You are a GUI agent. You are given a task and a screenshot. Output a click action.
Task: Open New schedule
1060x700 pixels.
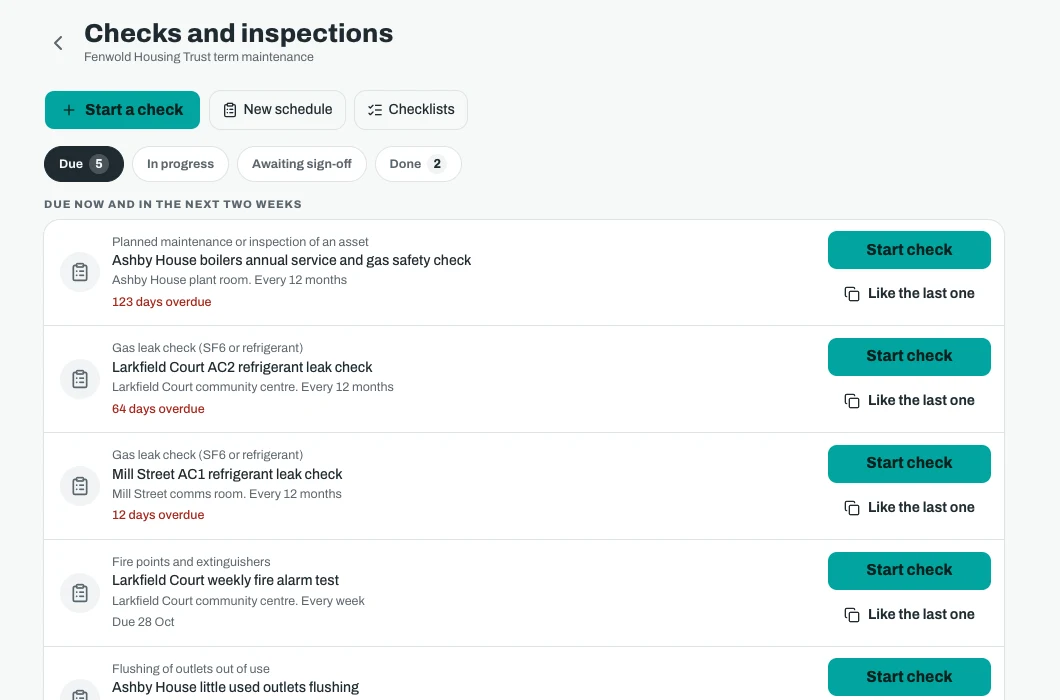[277, 110]
